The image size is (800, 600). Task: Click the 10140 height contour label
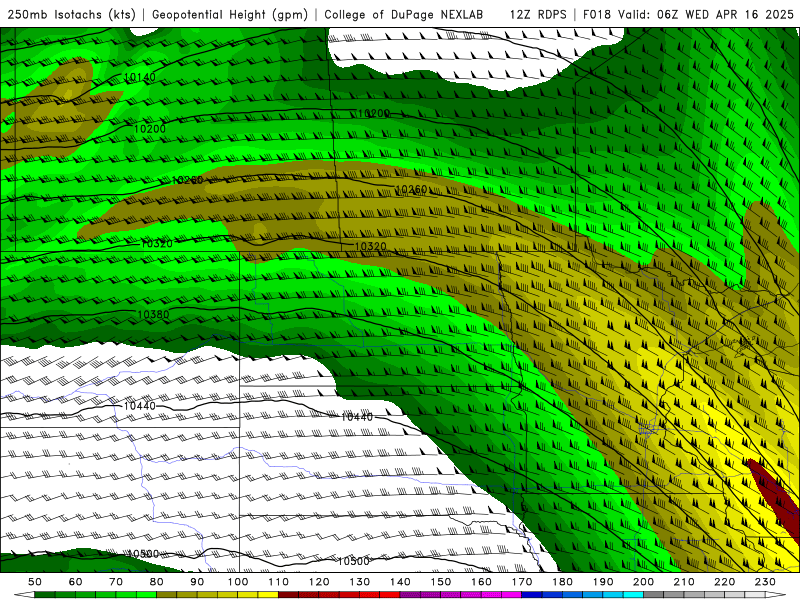(x=139, y=77)
